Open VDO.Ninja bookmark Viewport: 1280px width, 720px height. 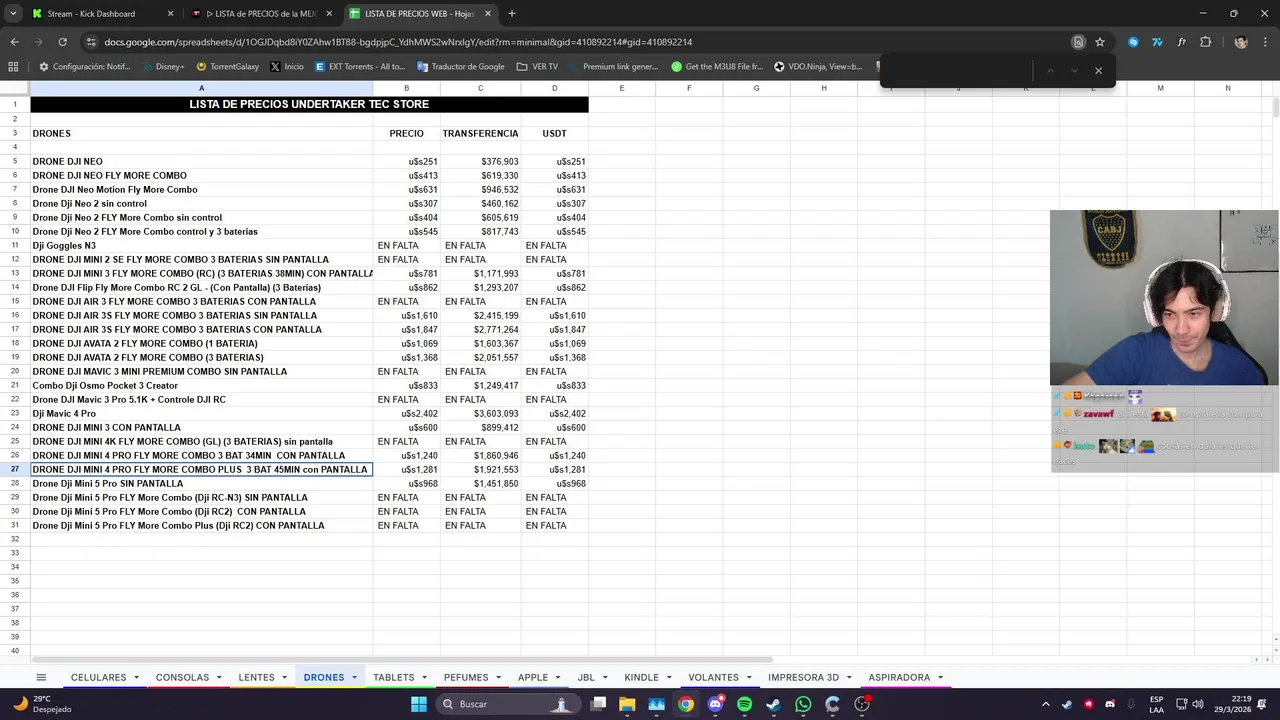(x=817, y=67)
